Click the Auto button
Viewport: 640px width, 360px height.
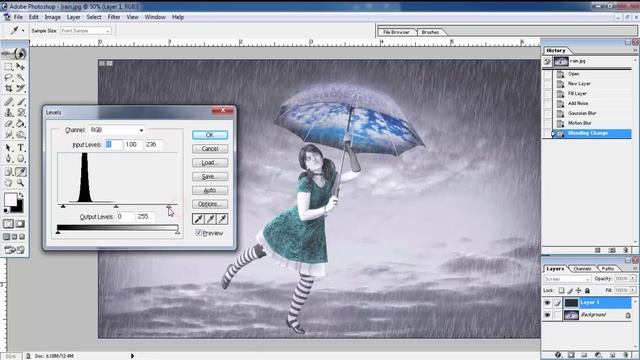[210, 190]
